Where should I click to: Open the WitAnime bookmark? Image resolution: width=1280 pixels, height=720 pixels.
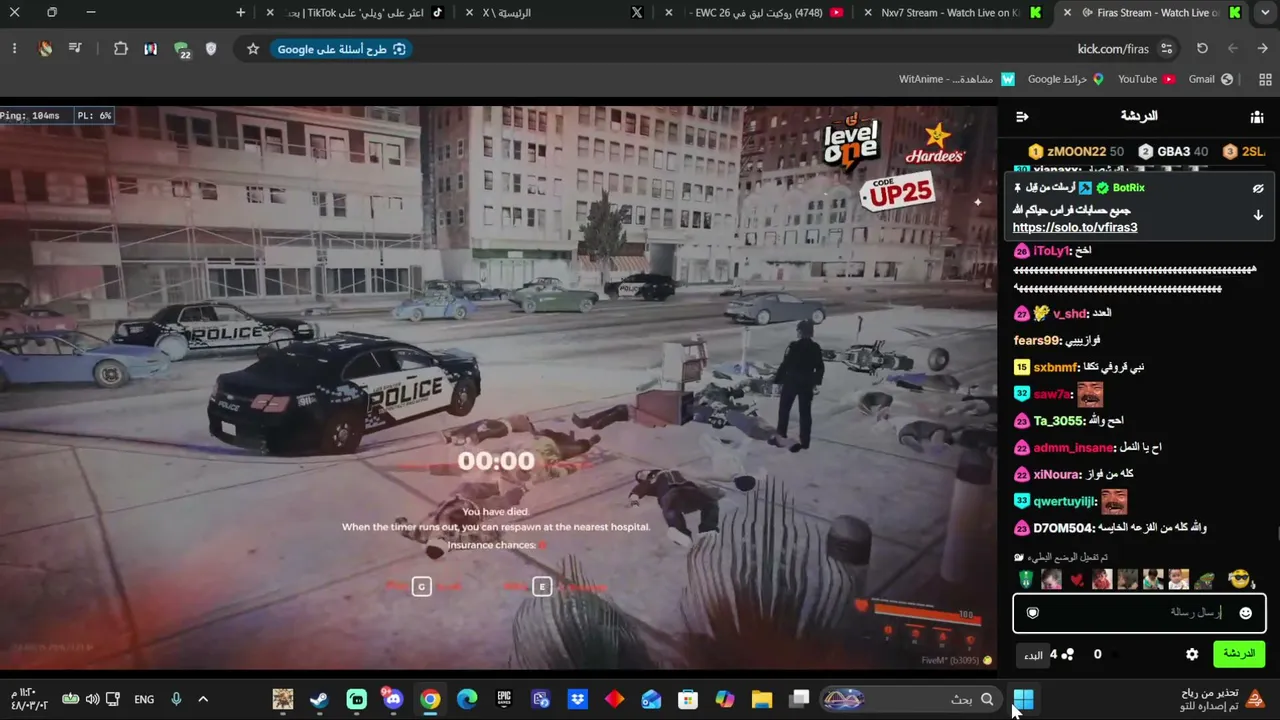point(957,79)
